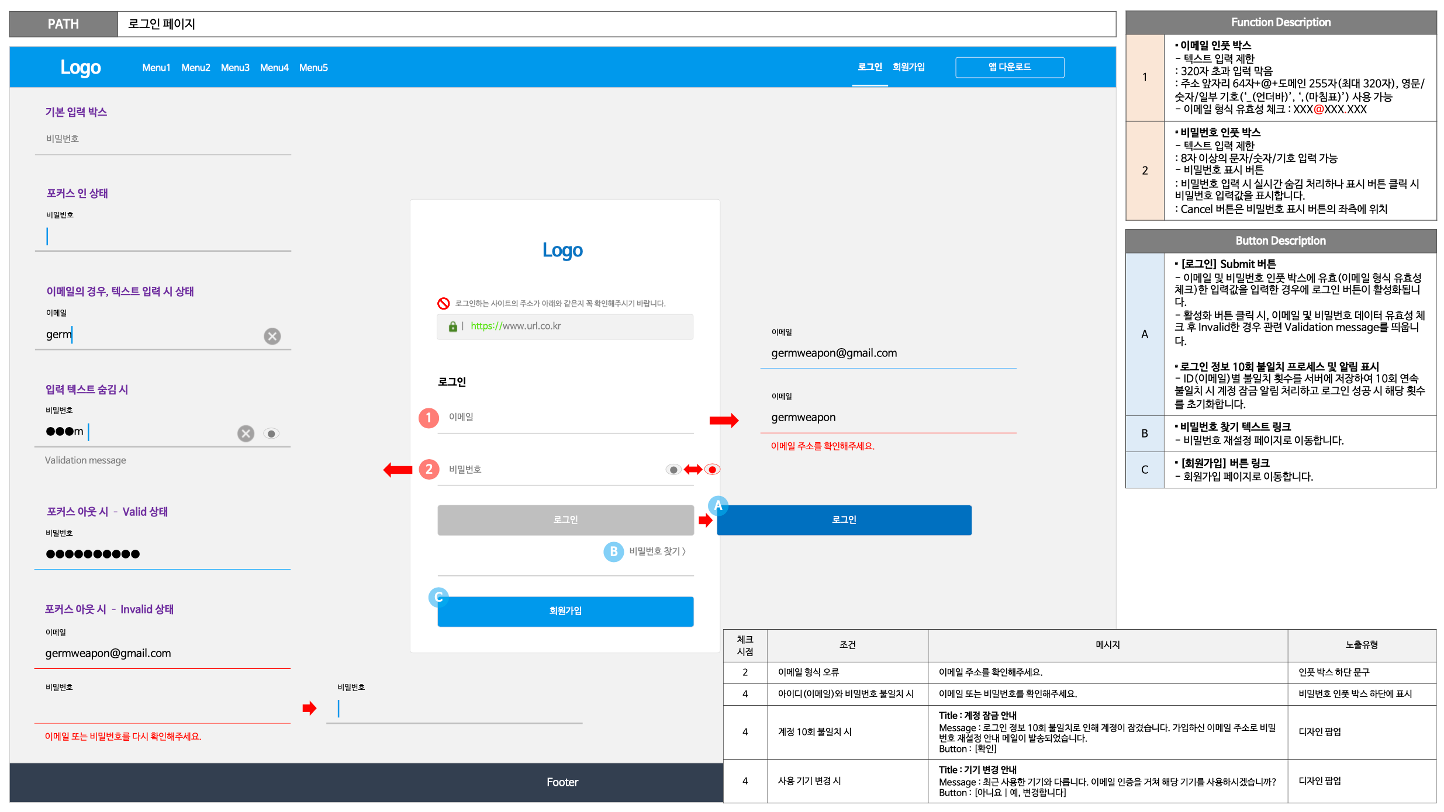Click the '비밀번호 찾기 텍스트 링크' description title
1444x812 pixels.
coord(1234,427)
